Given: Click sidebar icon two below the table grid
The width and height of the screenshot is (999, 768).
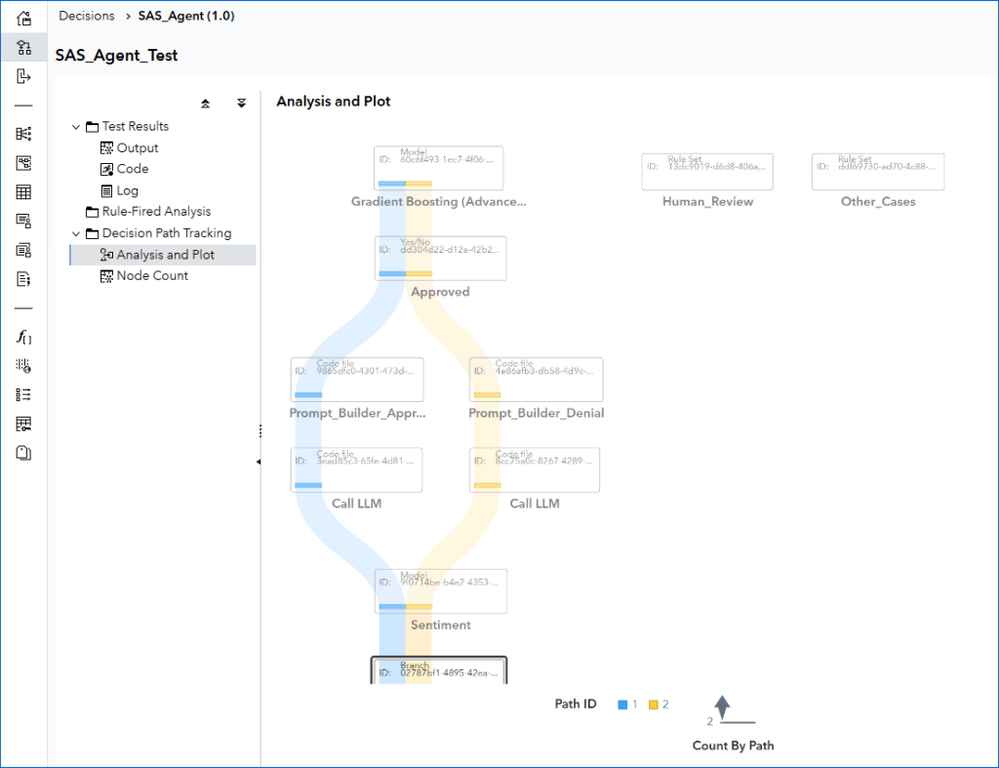Looking at the screenshot, I should coord(24,250).
